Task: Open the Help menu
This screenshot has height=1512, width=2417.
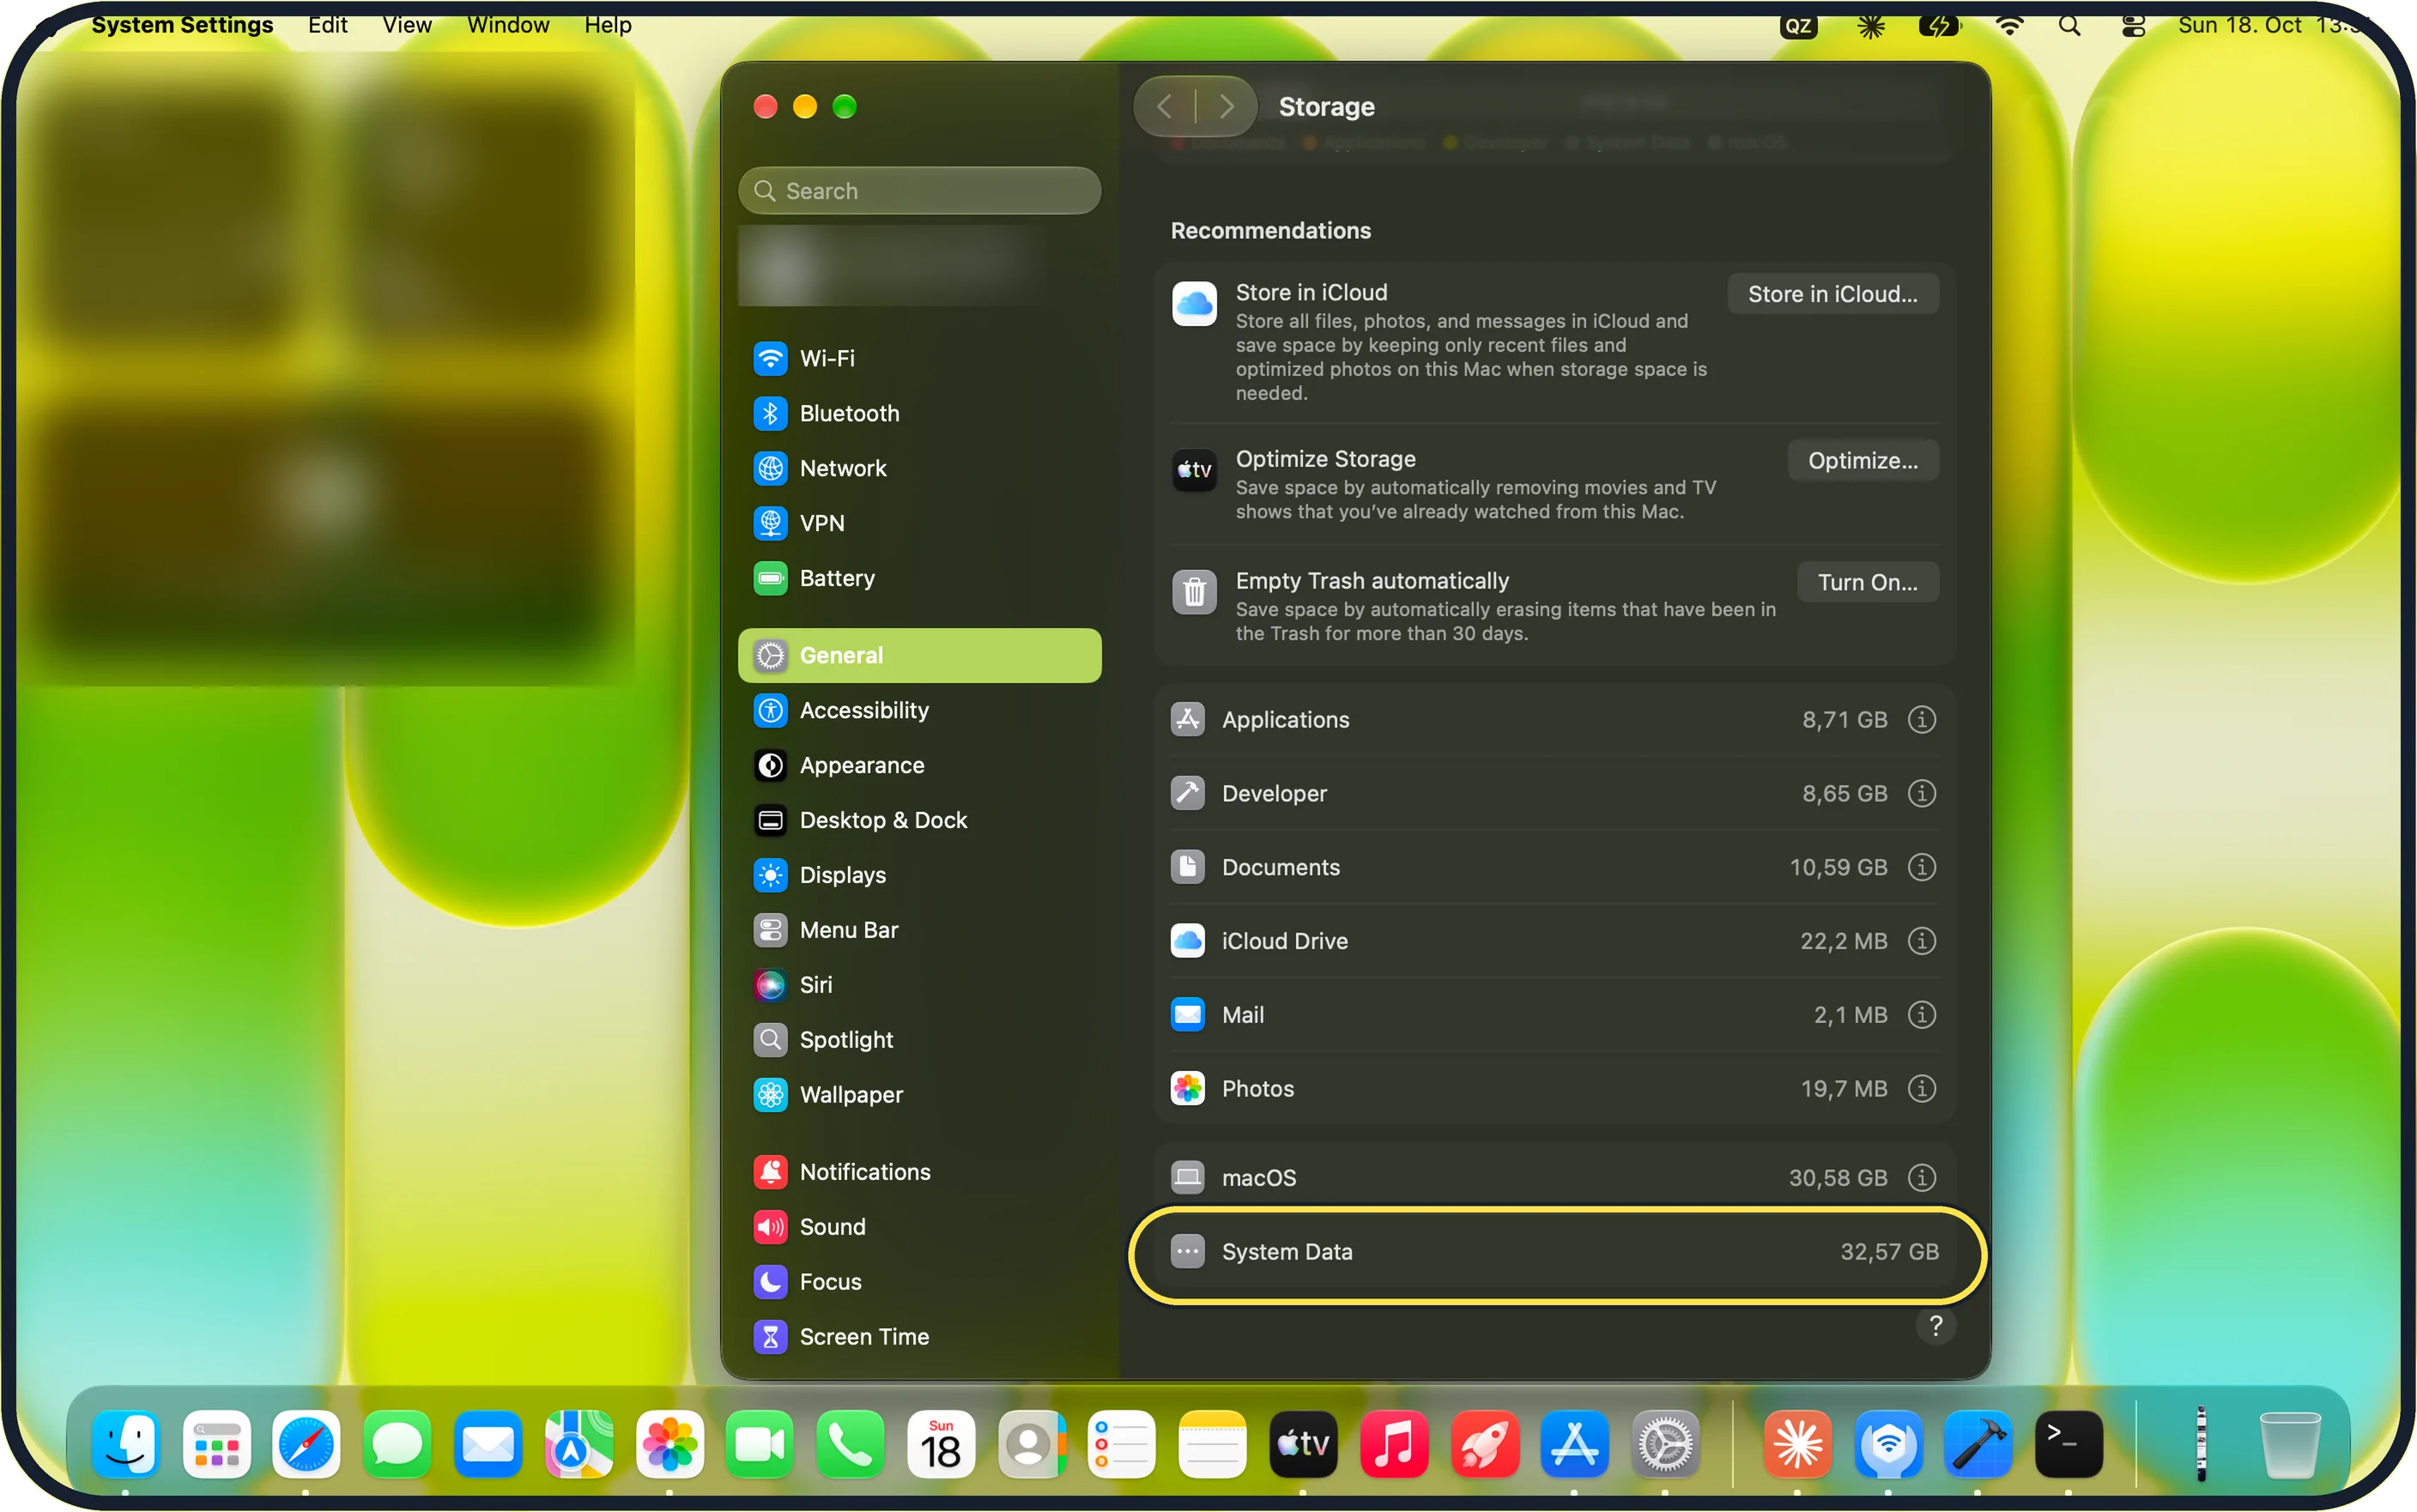Action: (x=608, y=25)
